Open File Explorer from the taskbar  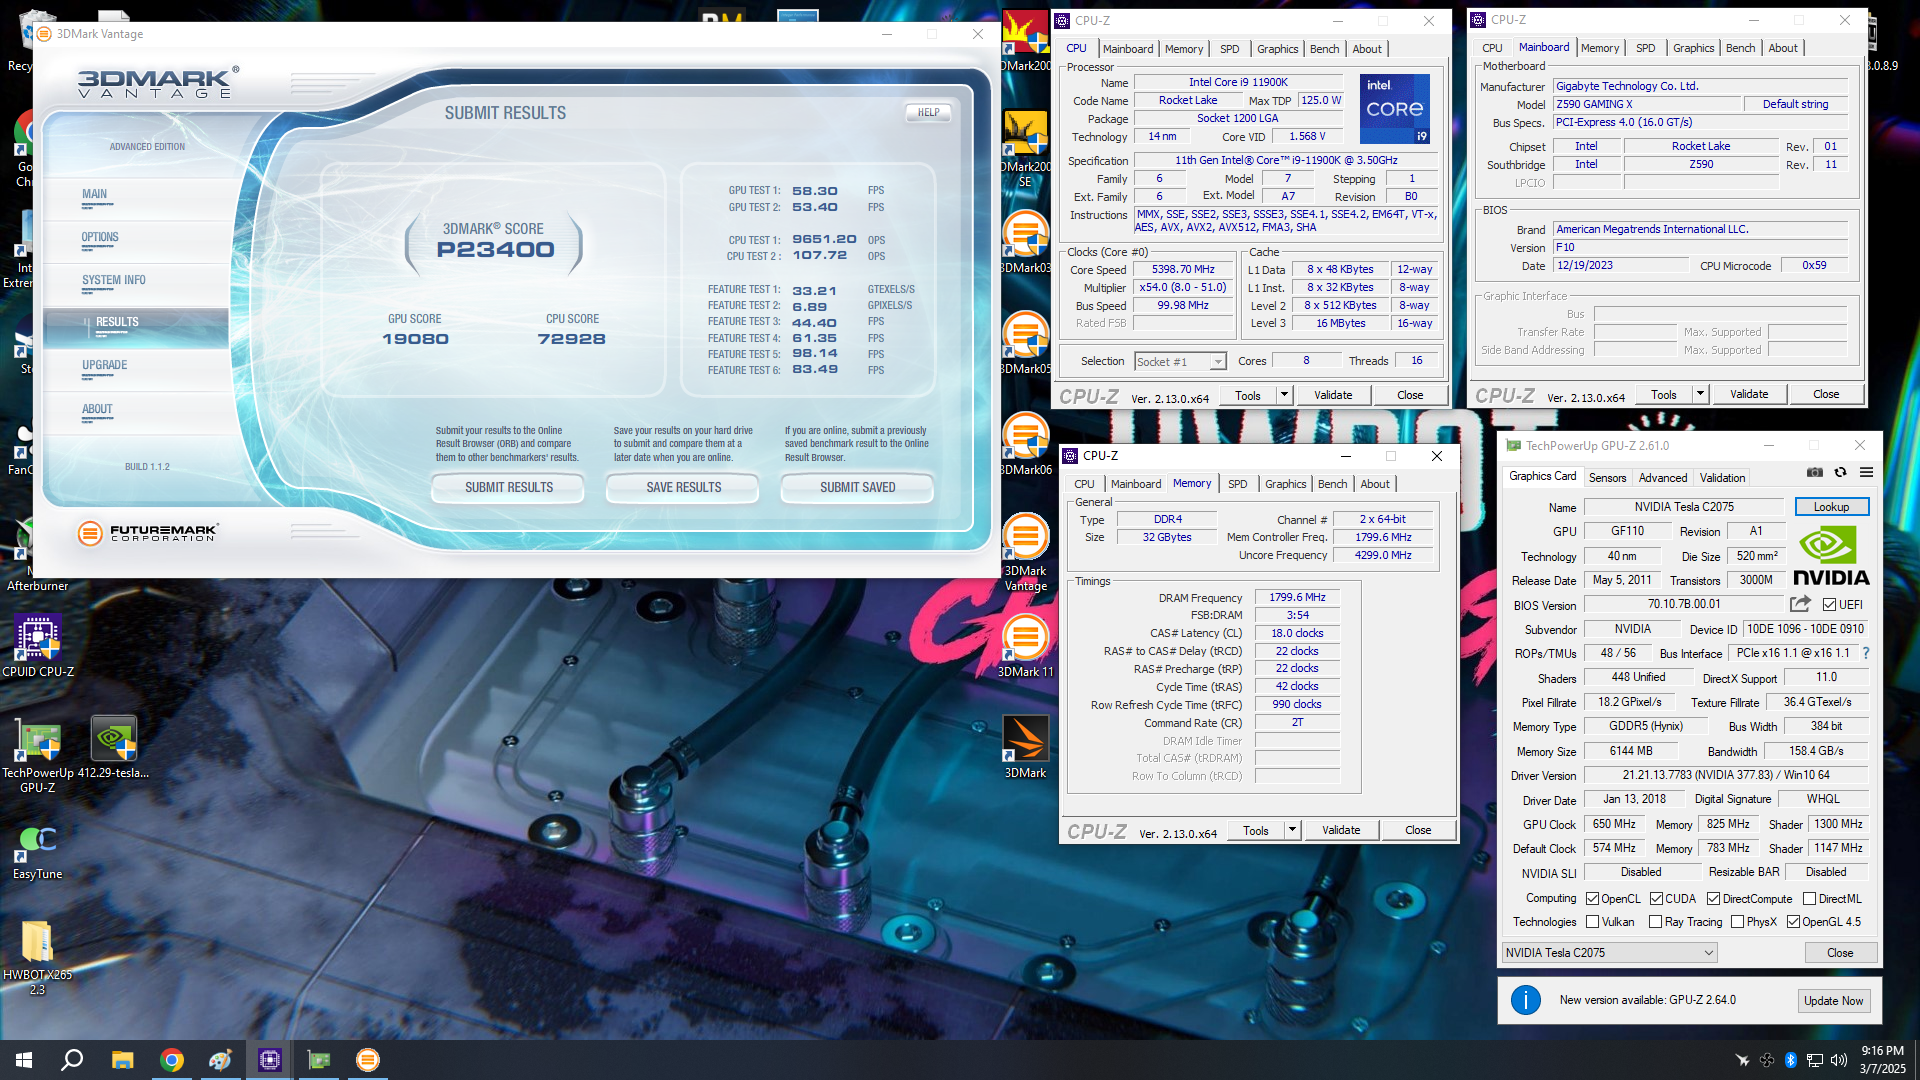click(x=122, y=1060)
